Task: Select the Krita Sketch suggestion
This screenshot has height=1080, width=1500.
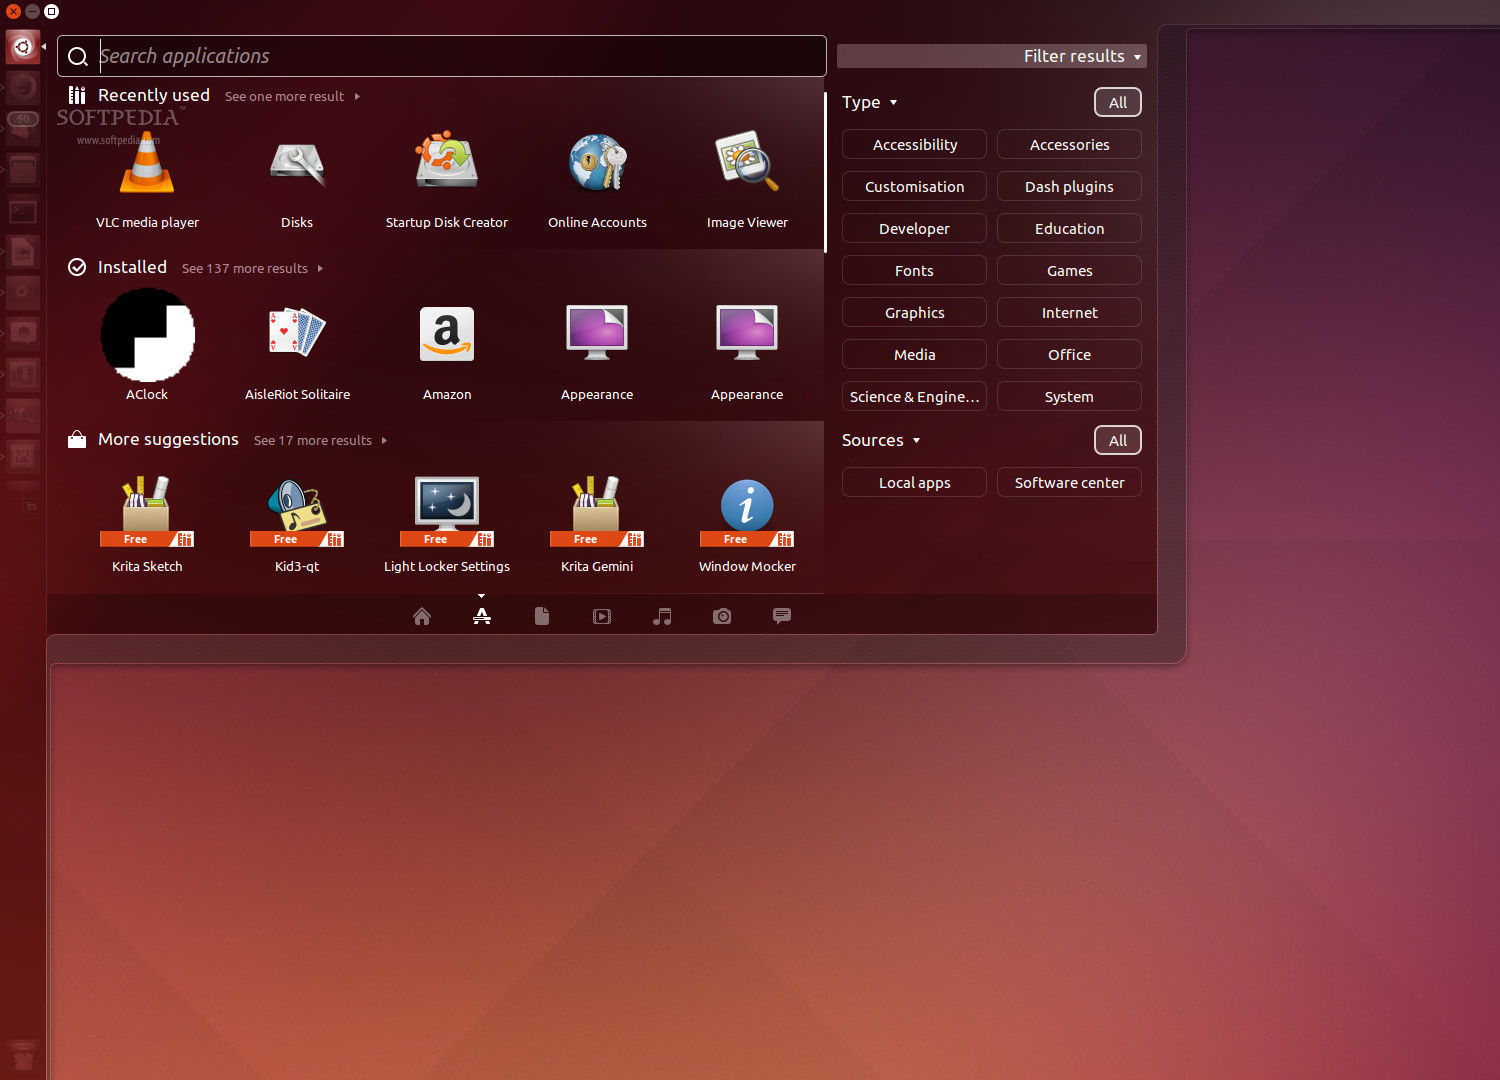Action: (x=147, y=524)
